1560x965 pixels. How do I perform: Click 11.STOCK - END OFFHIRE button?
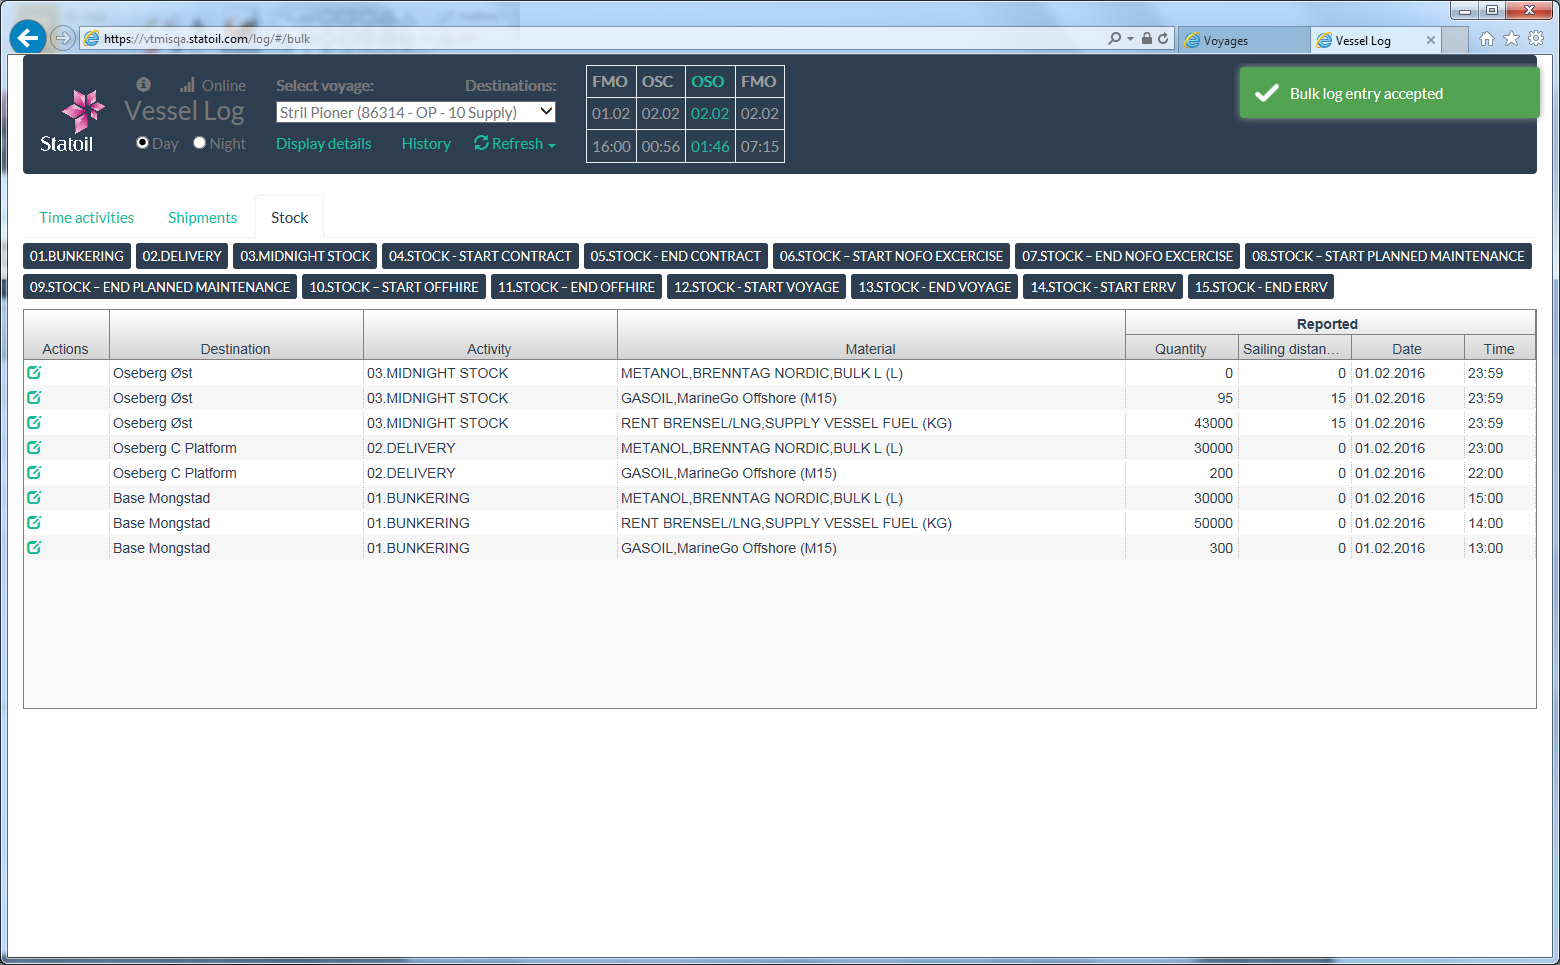(x=576, y=287)
